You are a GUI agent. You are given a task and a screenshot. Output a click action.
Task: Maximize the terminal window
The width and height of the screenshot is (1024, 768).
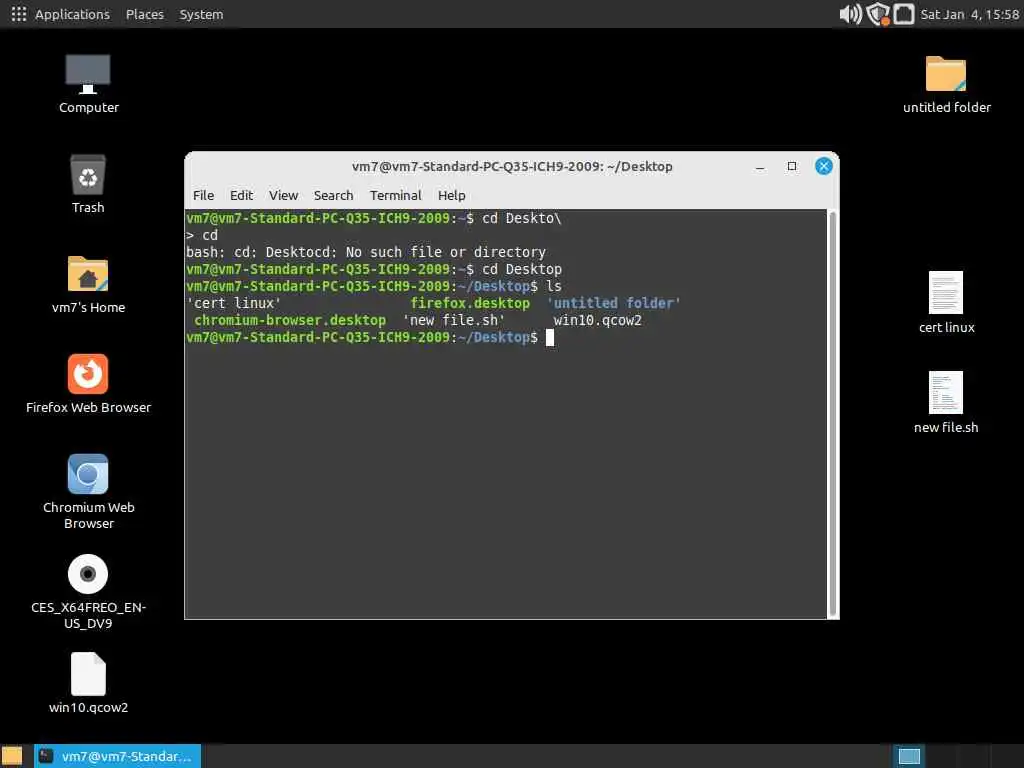(x=792, y=167)
